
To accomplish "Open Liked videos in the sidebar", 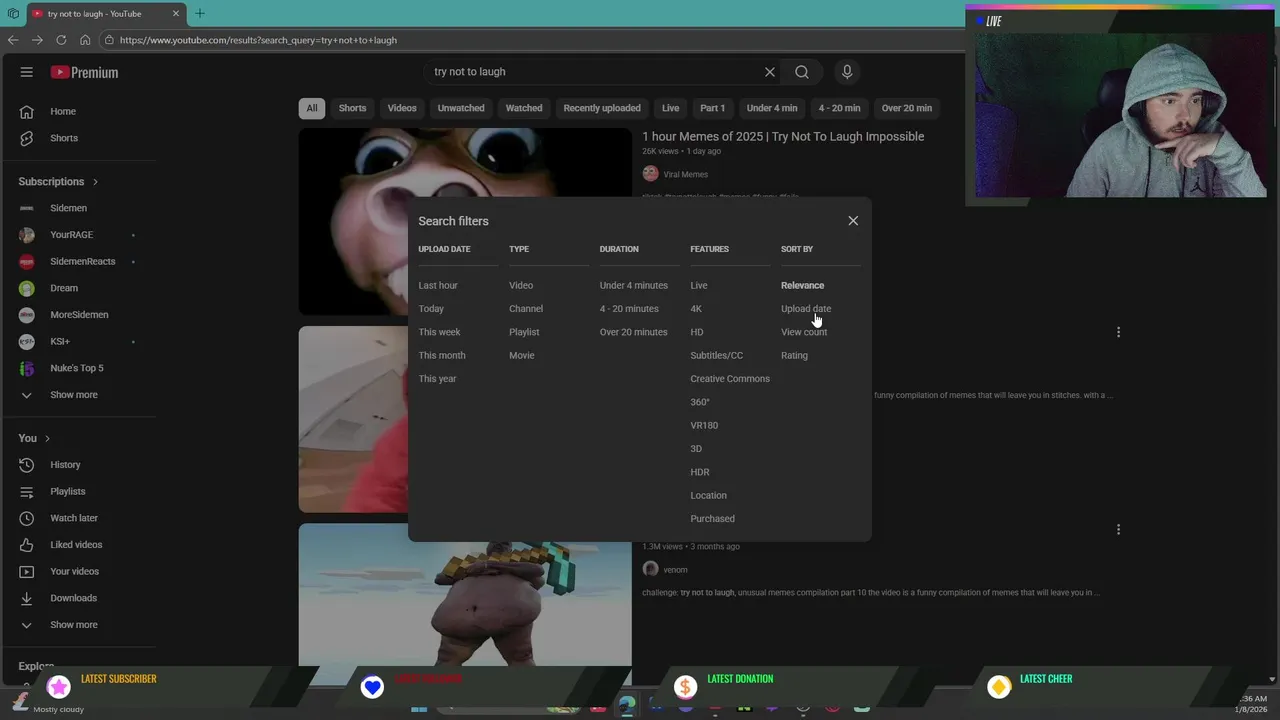I will [x=78, y=545].
